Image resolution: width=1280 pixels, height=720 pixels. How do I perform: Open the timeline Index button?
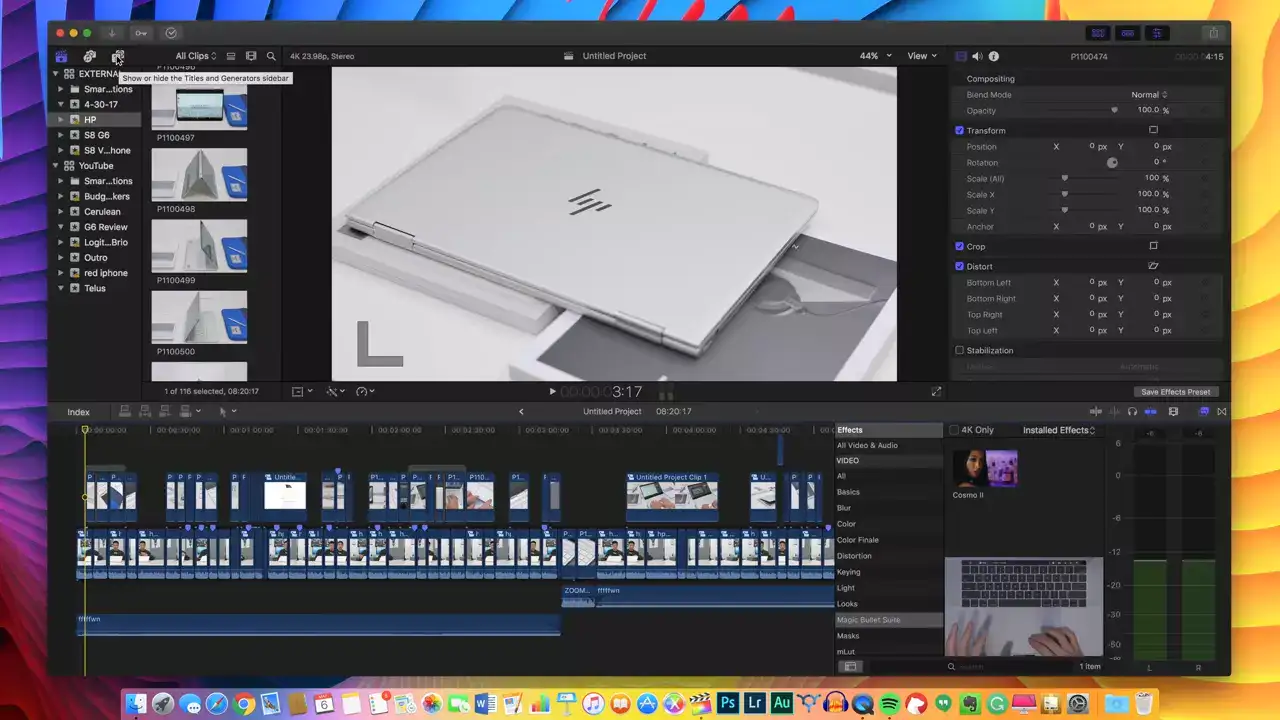[x=78, y=412]
